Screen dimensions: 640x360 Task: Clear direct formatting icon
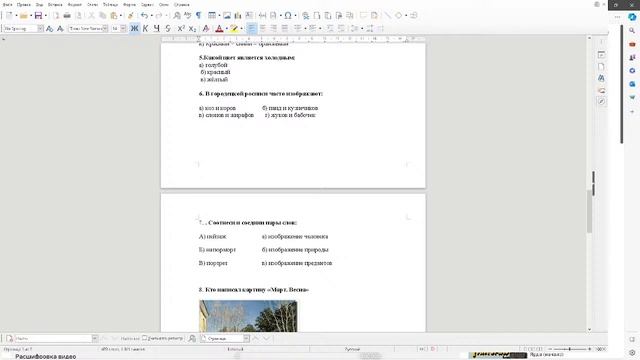(x=206, y=28)
